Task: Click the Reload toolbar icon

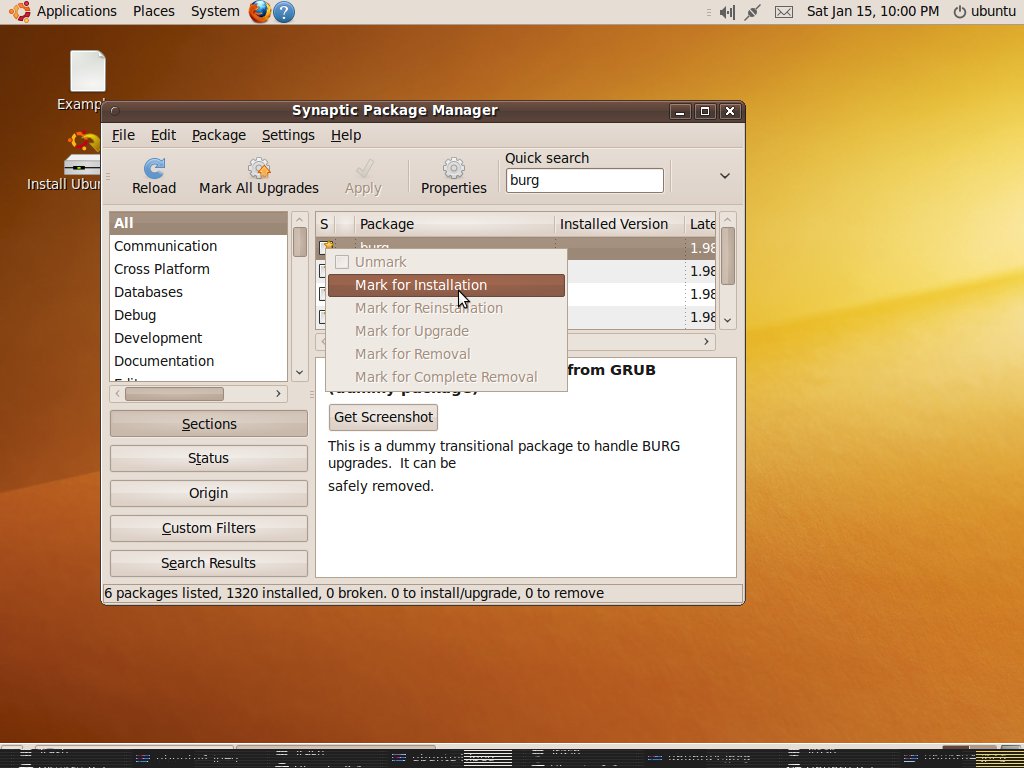Action: (x=154, y=168)
